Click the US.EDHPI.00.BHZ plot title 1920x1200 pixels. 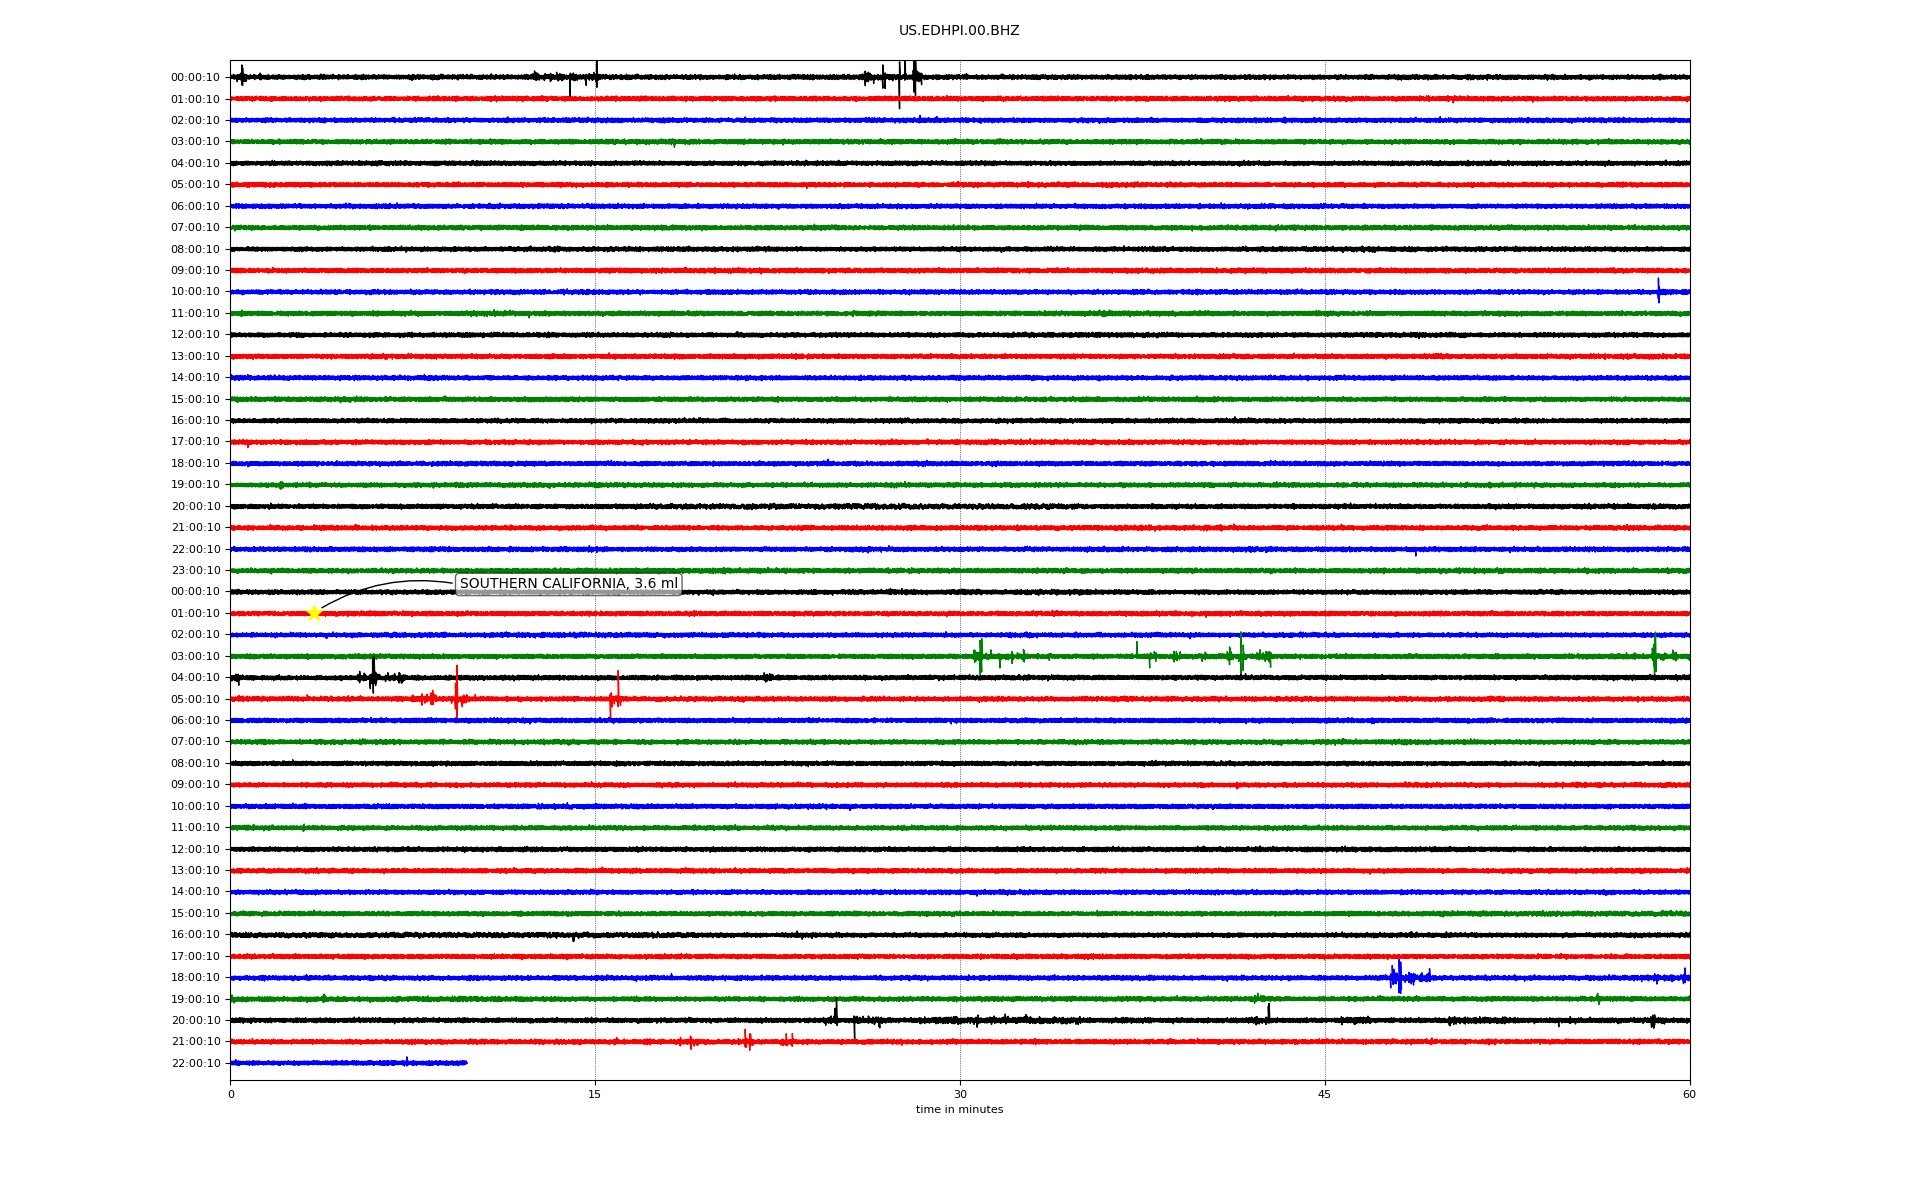pos(958,31)
